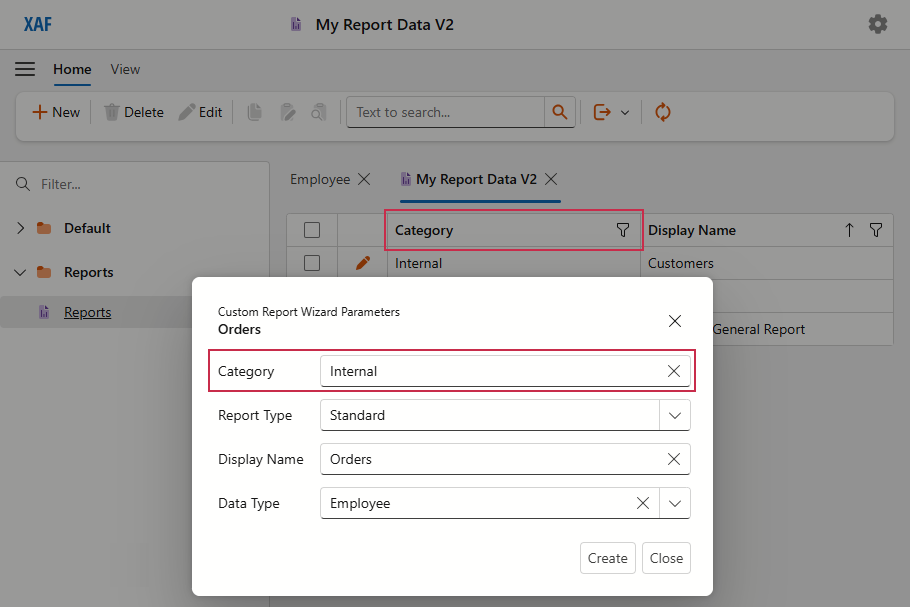910x607 pixels.
Task: Clear the Data Type selection
Action: 643,504
